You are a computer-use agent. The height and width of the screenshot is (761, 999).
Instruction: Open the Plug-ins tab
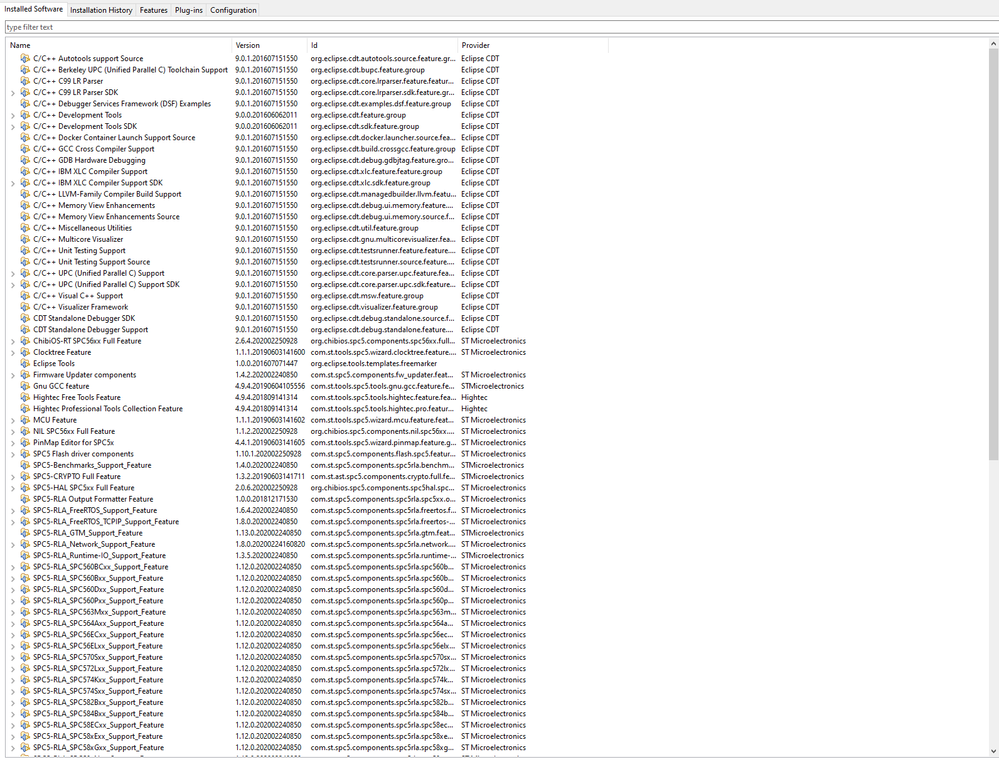click(x=189, y=10)
